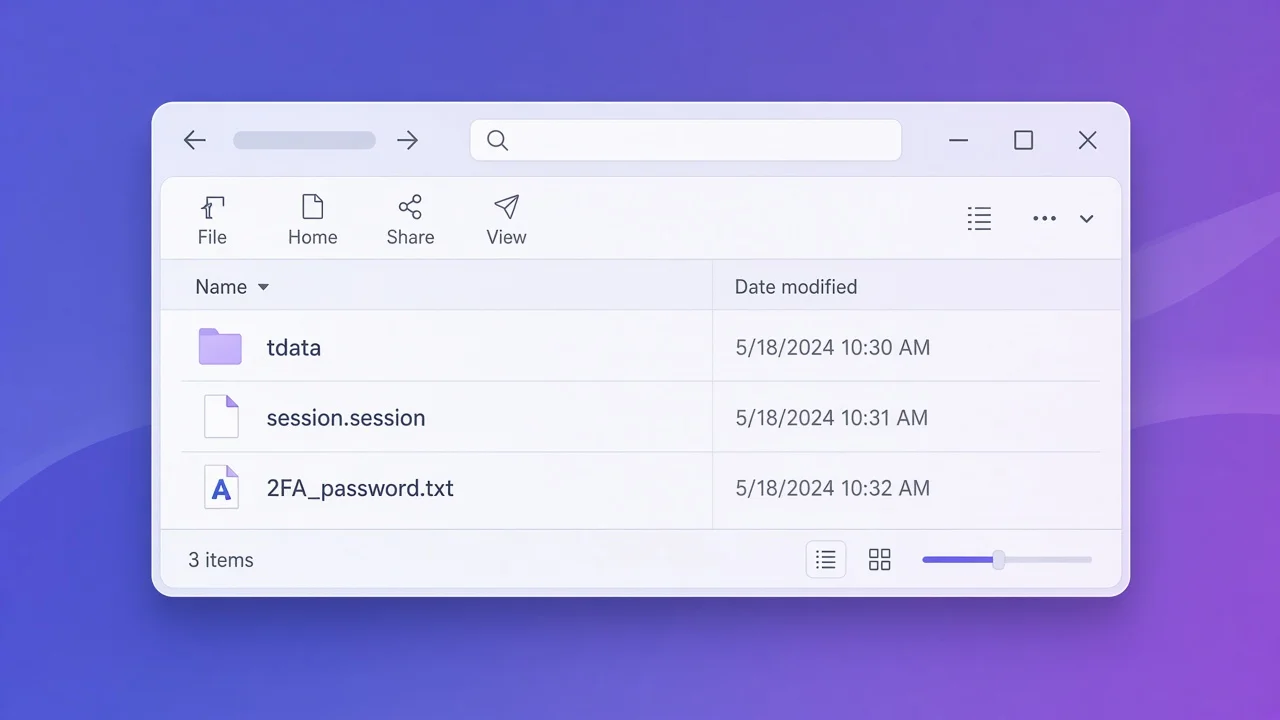Select the tdata folder name

(294, 348)
